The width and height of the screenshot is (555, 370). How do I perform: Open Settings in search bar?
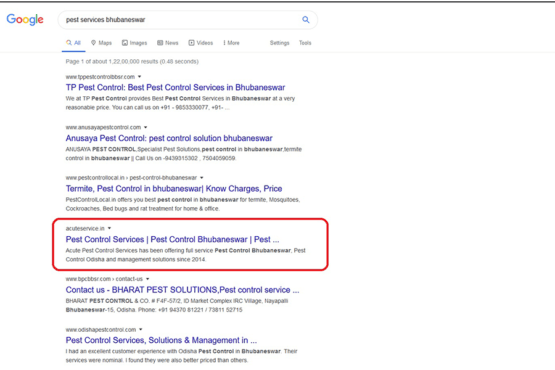tap(280, 43)
